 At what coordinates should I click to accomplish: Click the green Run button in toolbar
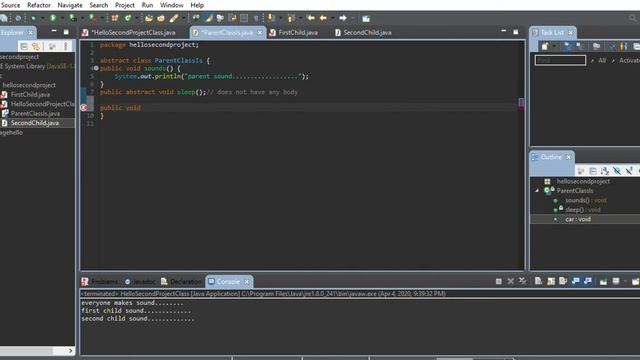tap(53, 18)
